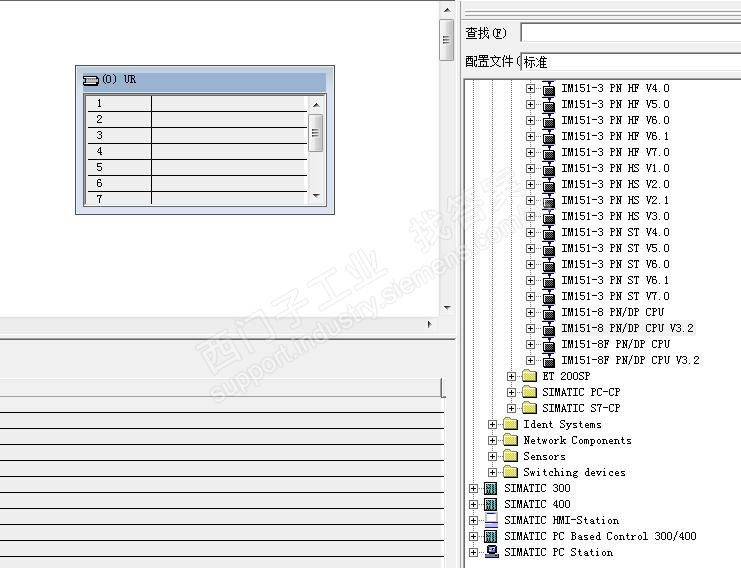Screen dimensions: 741x568
Task: Click the SIMATIC 300 catalog icon
Action: 491,488
